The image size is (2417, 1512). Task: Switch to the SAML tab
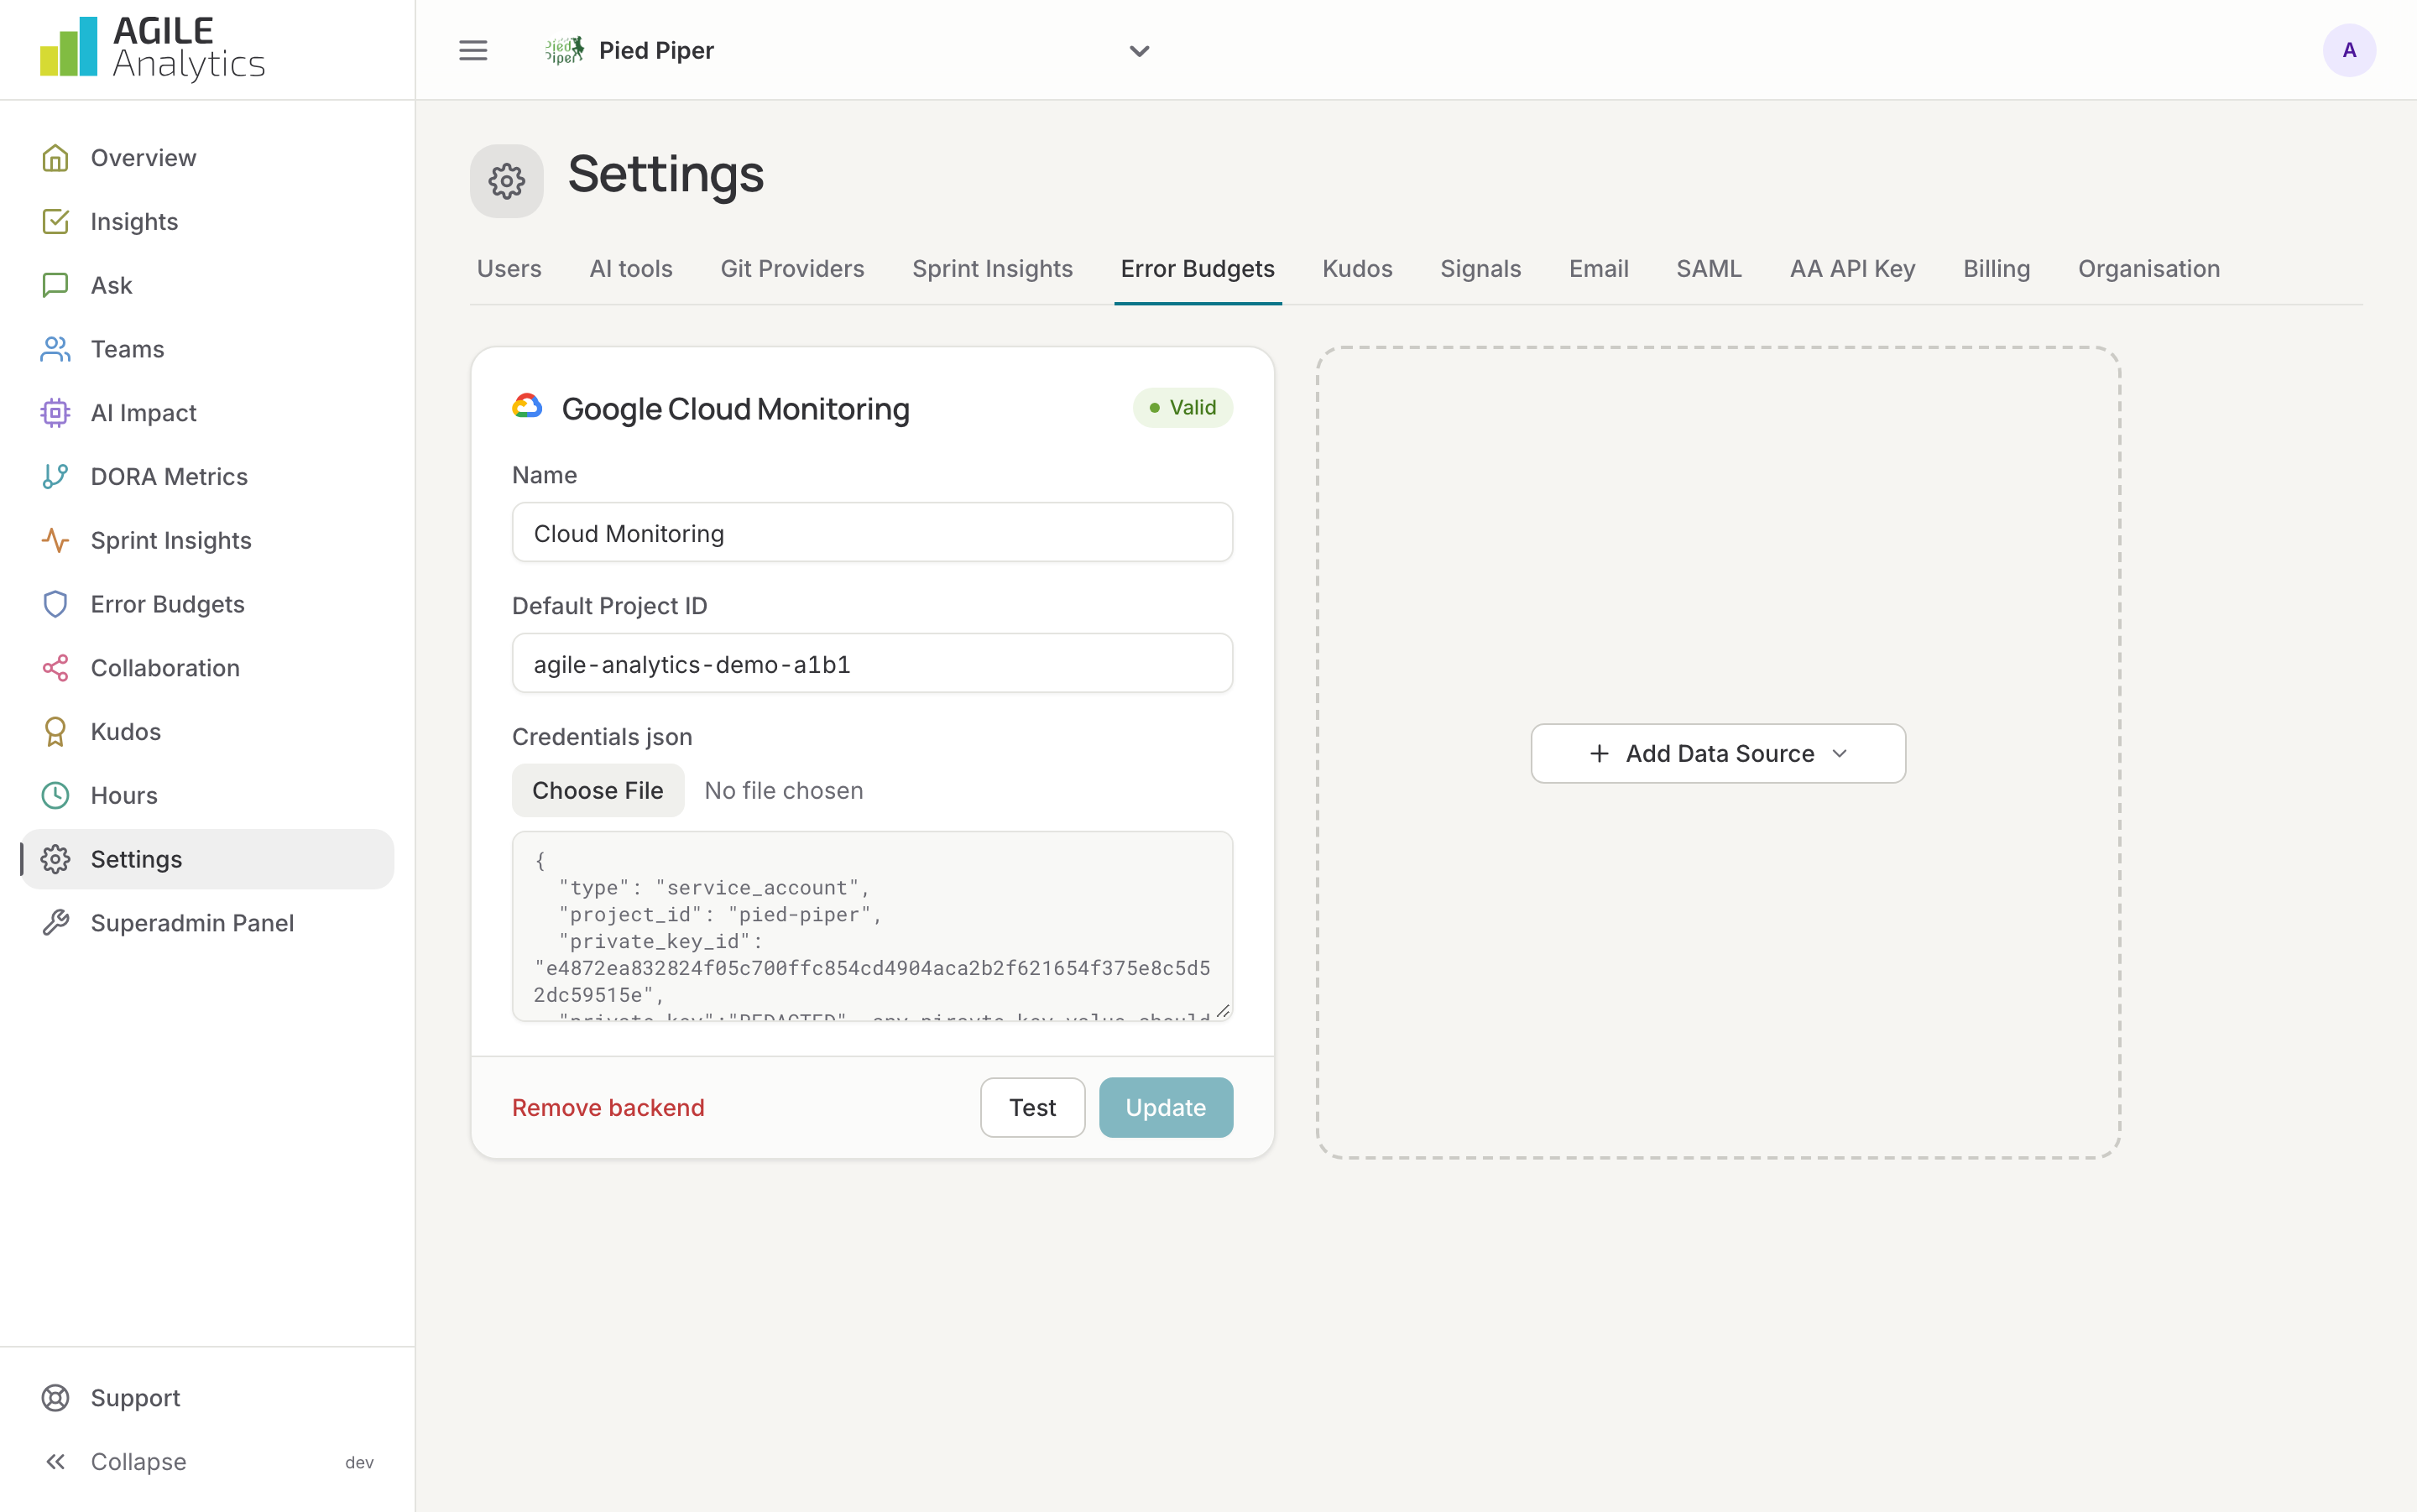point(1709,269)
